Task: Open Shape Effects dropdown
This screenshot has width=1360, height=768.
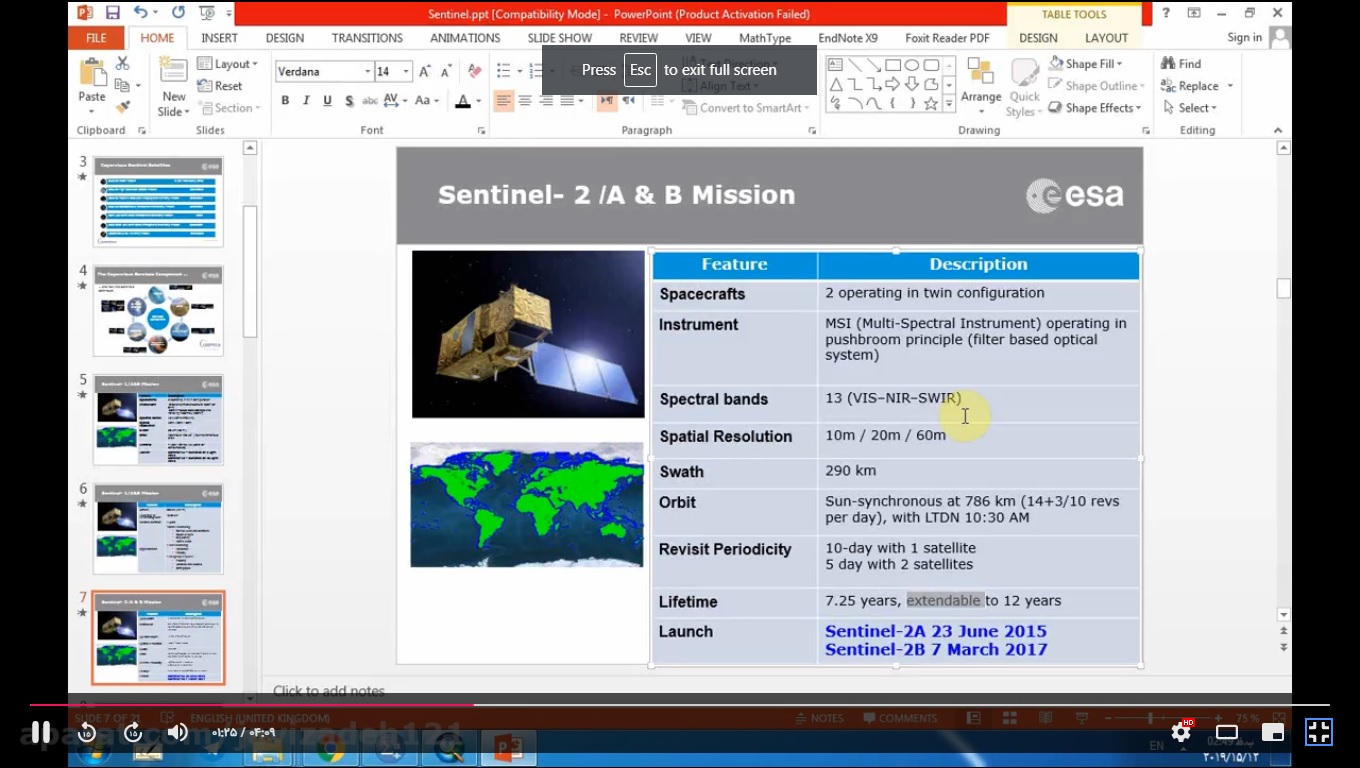Action: coord(1095,108)
